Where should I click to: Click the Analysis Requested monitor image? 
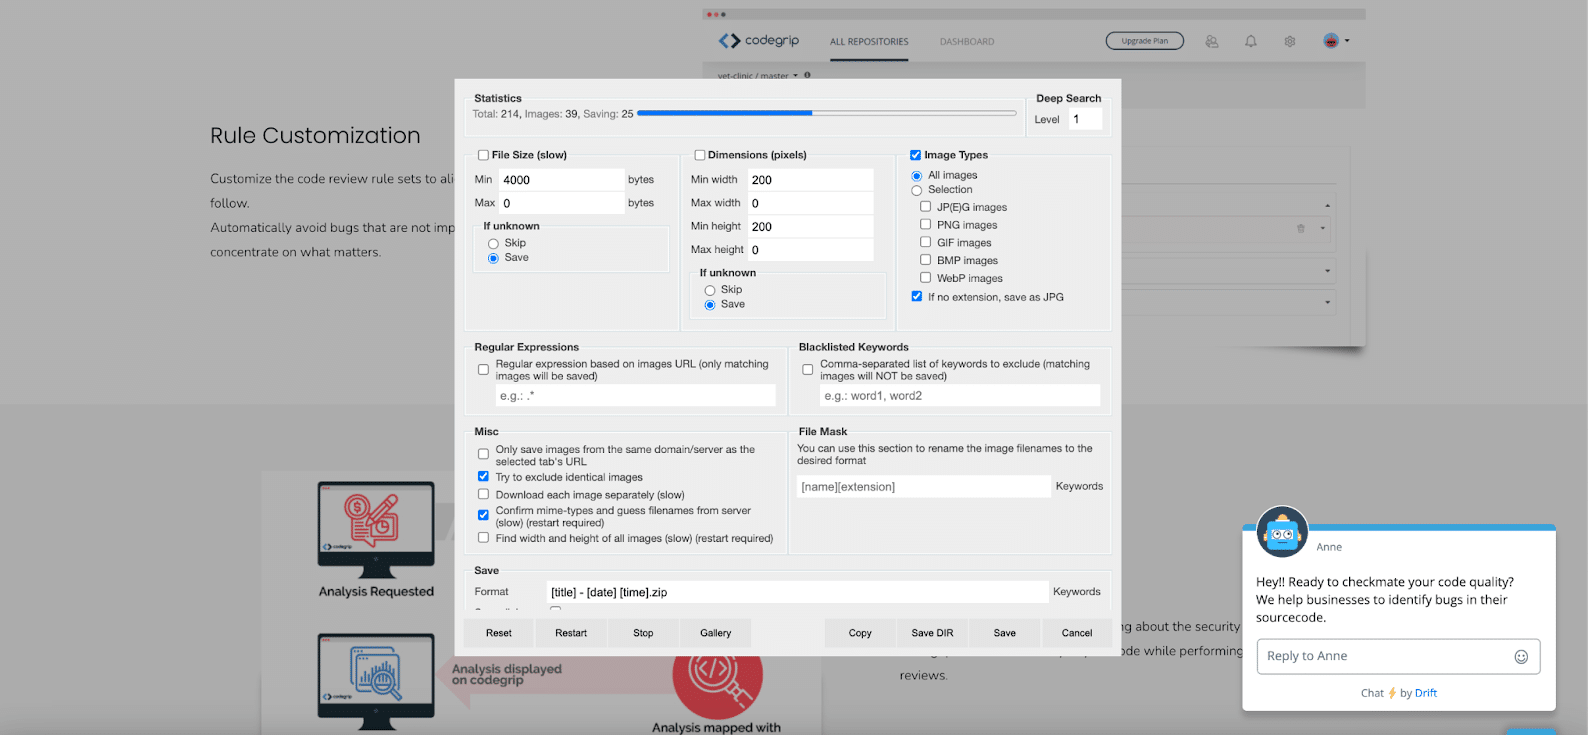click(376, 528)
